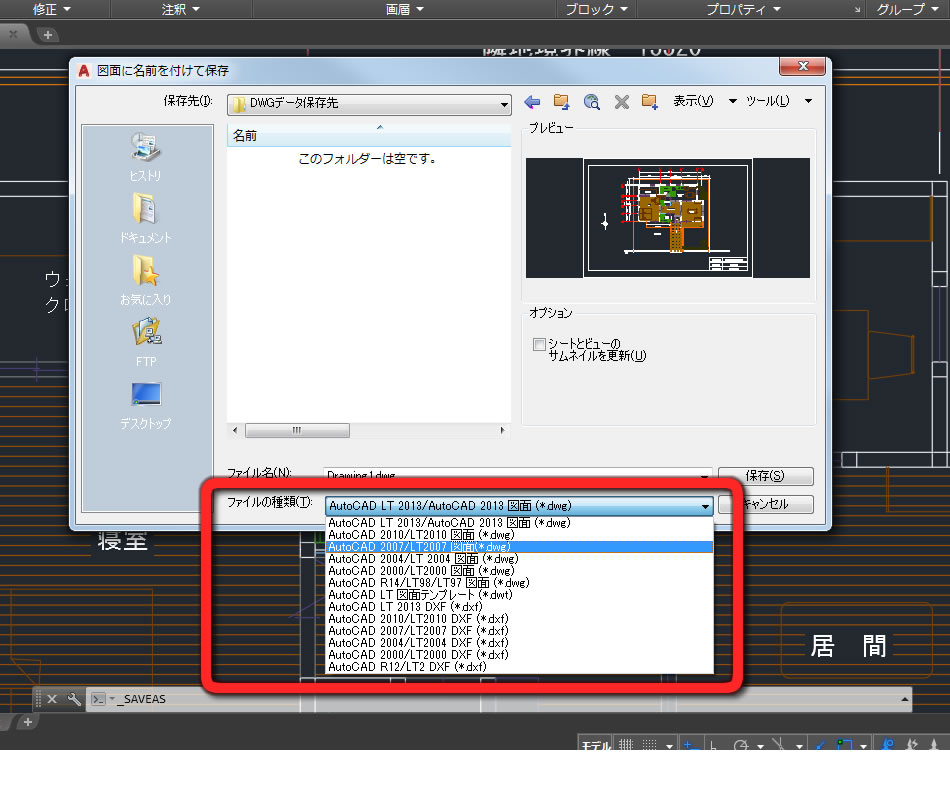Screen dimensions: 950x810
Task: Select AutoCAD R14/LT98/LT97 図面 (*.dwg) option
Action: pyautogui.click(x=519, y=583)
